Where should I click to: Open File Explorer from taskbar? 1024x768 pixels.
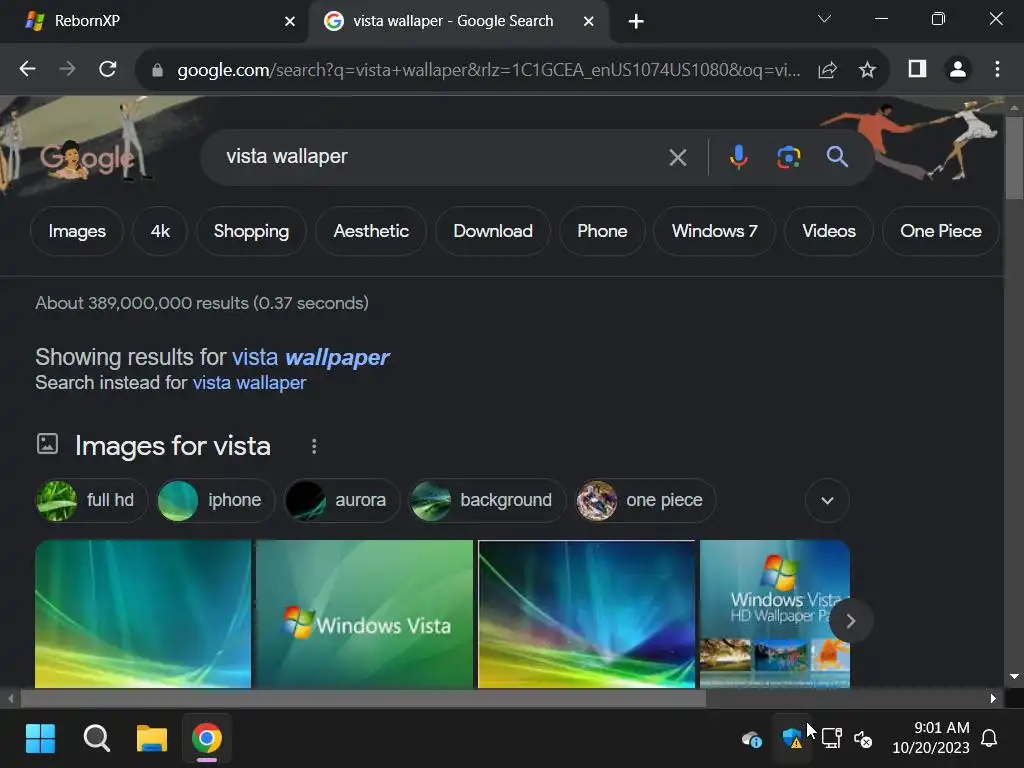tap(152, 739)
